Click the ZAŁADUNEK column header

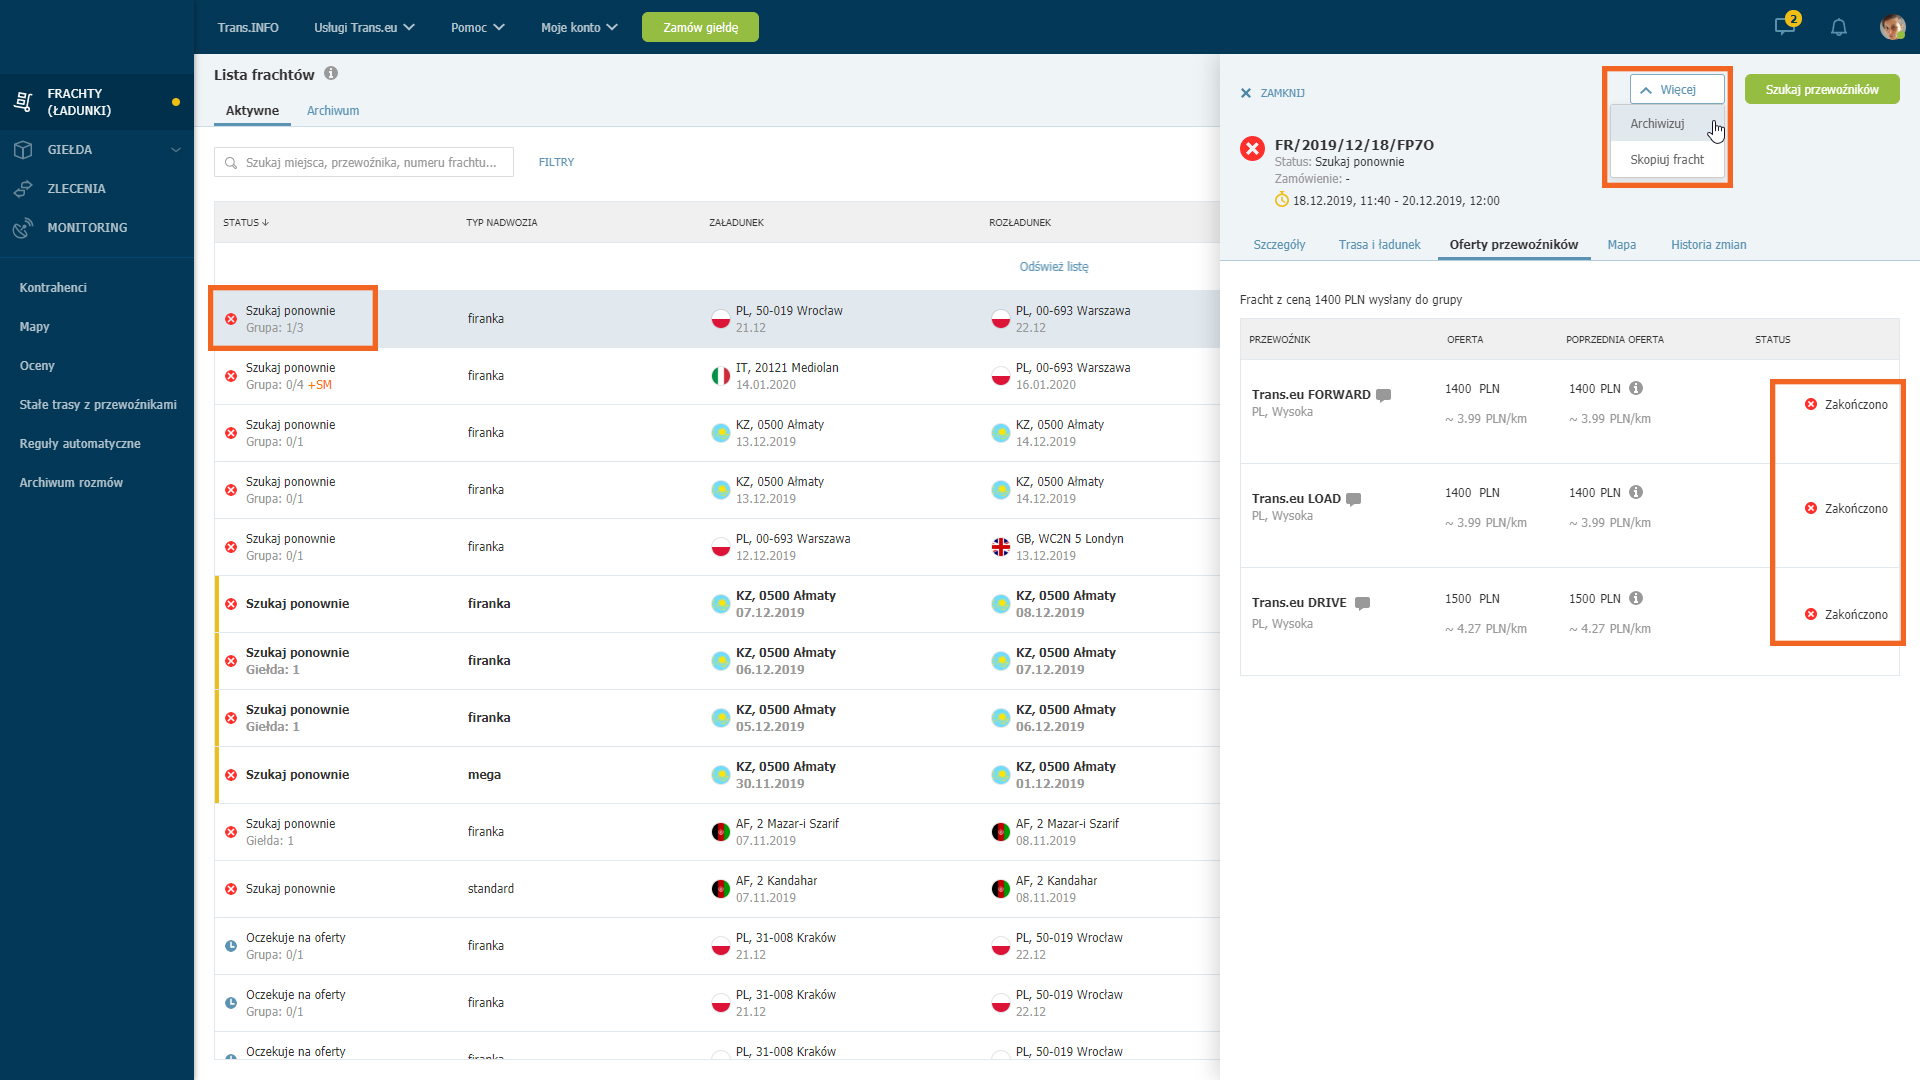coord(736,223)
